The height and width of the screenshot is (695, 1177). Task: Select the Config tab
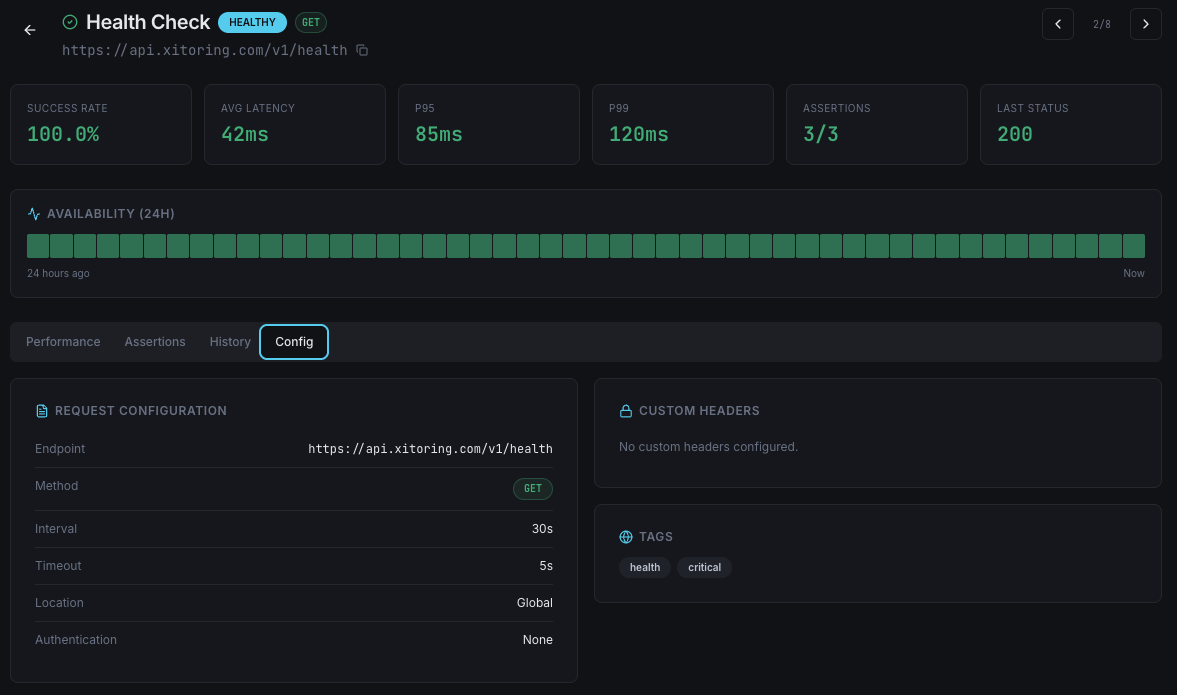[294, 341]
